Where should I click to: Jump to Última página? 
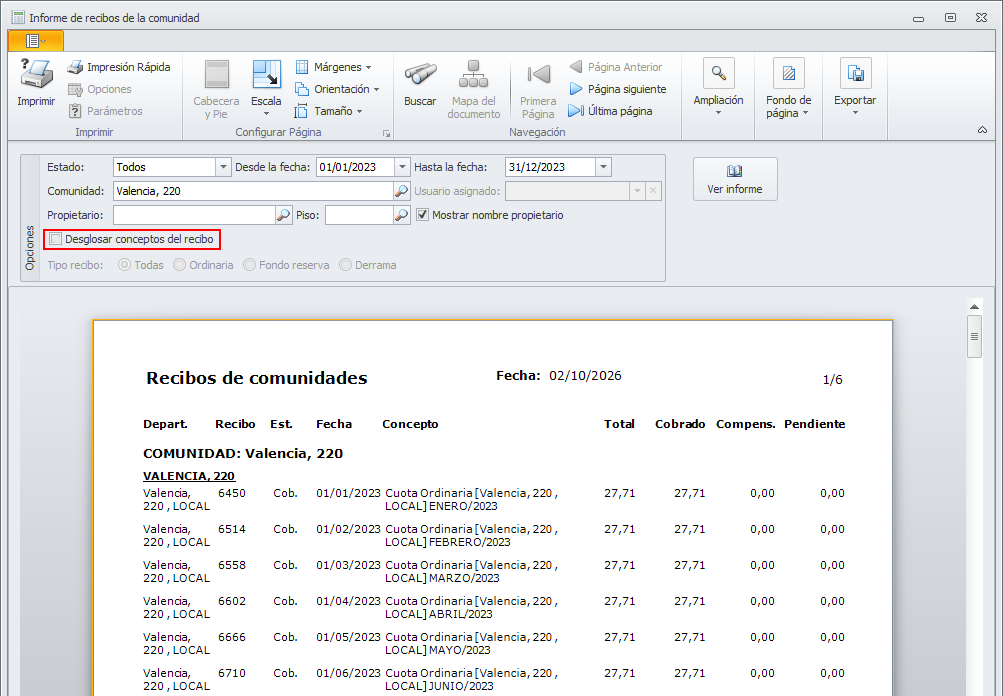click(611, 111)
